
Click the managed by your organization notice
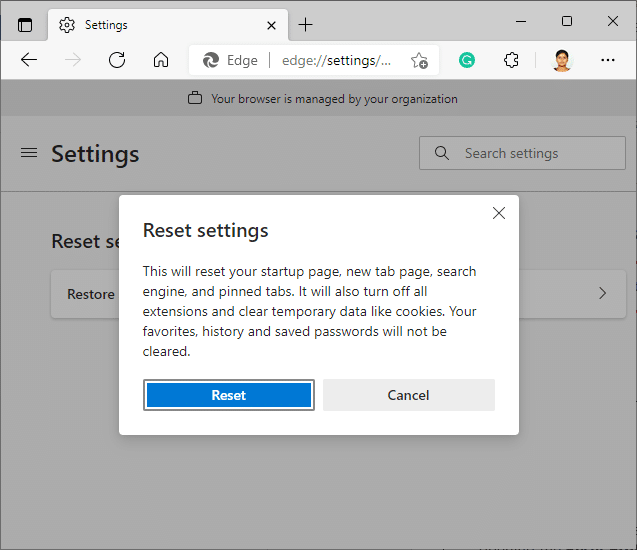323,99
